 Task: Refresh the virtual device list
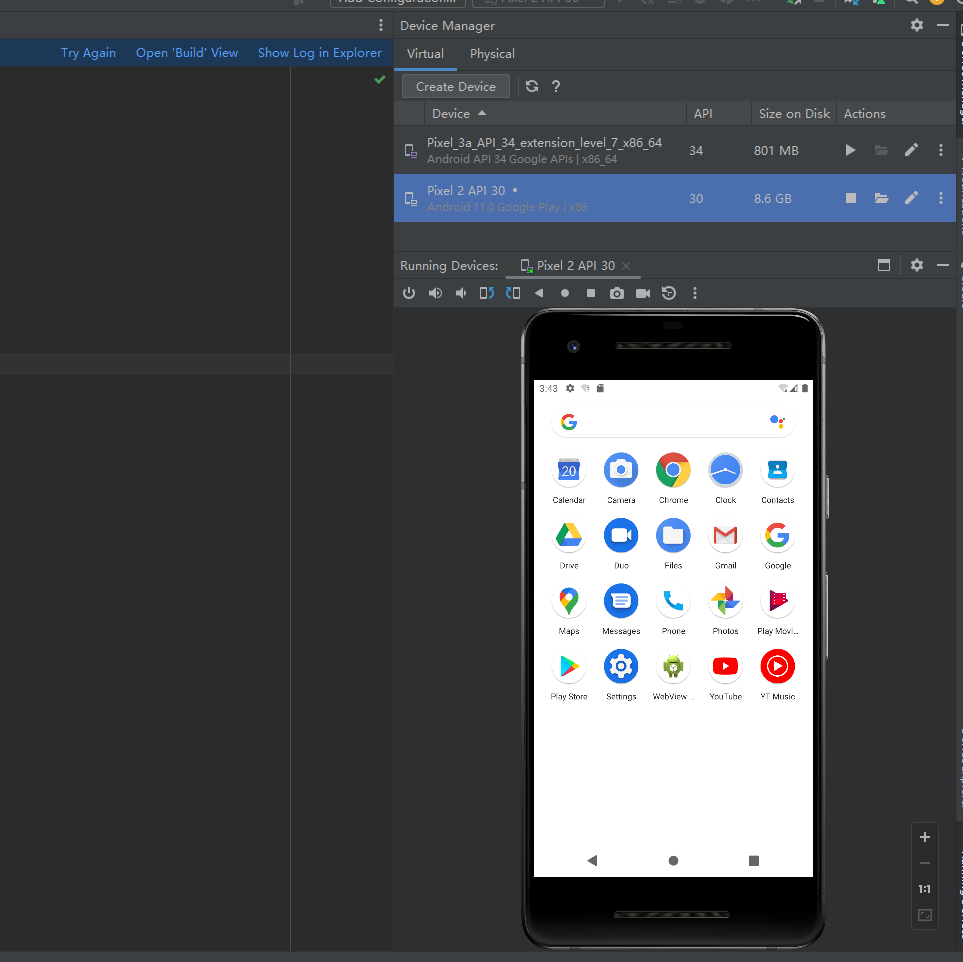pos(531,86)
